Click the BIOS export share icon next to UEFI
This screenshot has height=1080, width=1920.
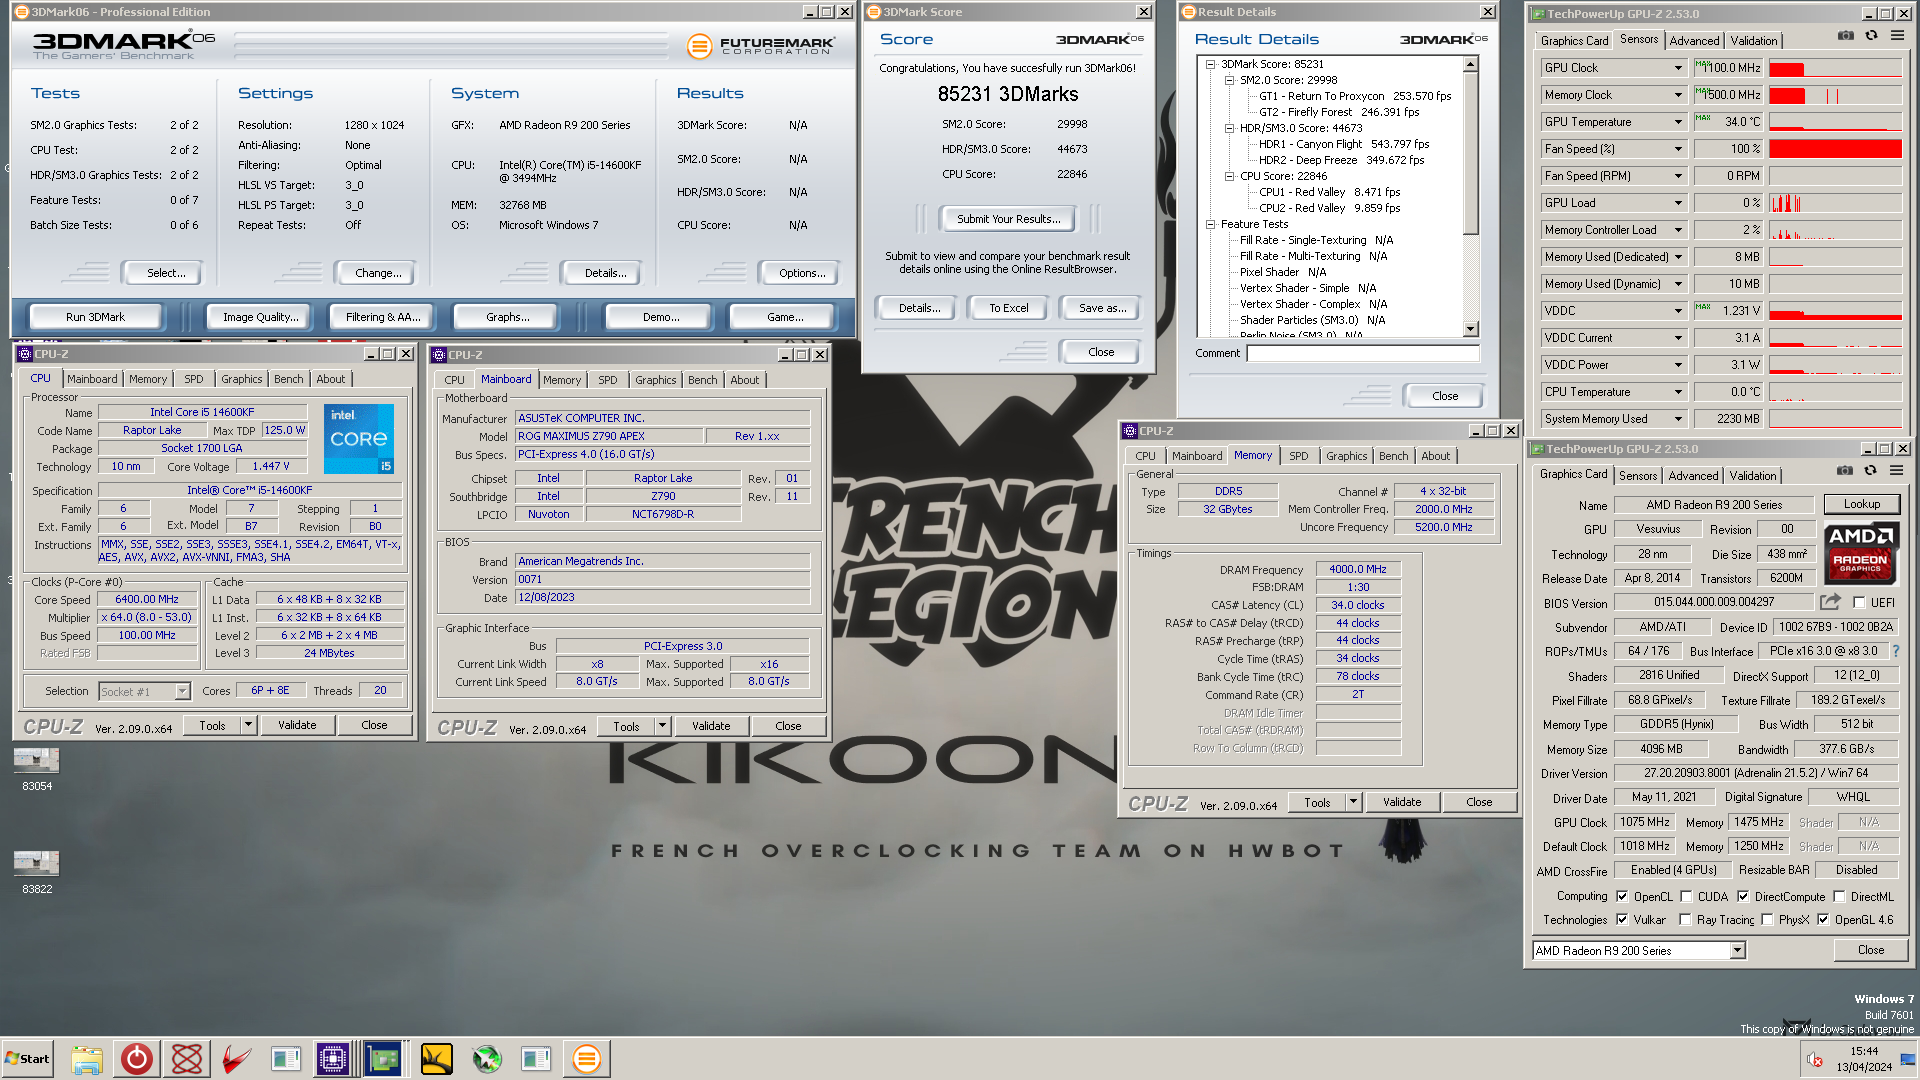(1830, 602)
